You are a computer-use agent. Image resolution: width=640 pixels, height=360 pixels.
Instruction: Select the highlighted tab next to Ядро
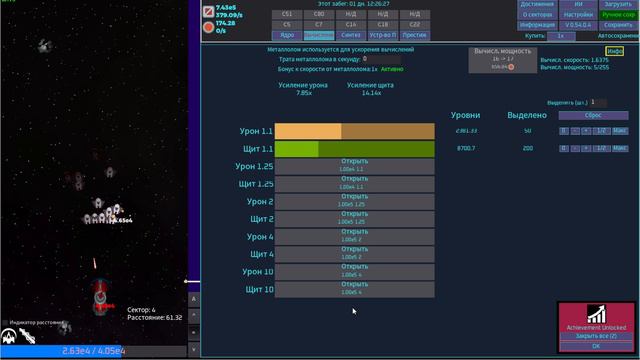click(319, 35)
